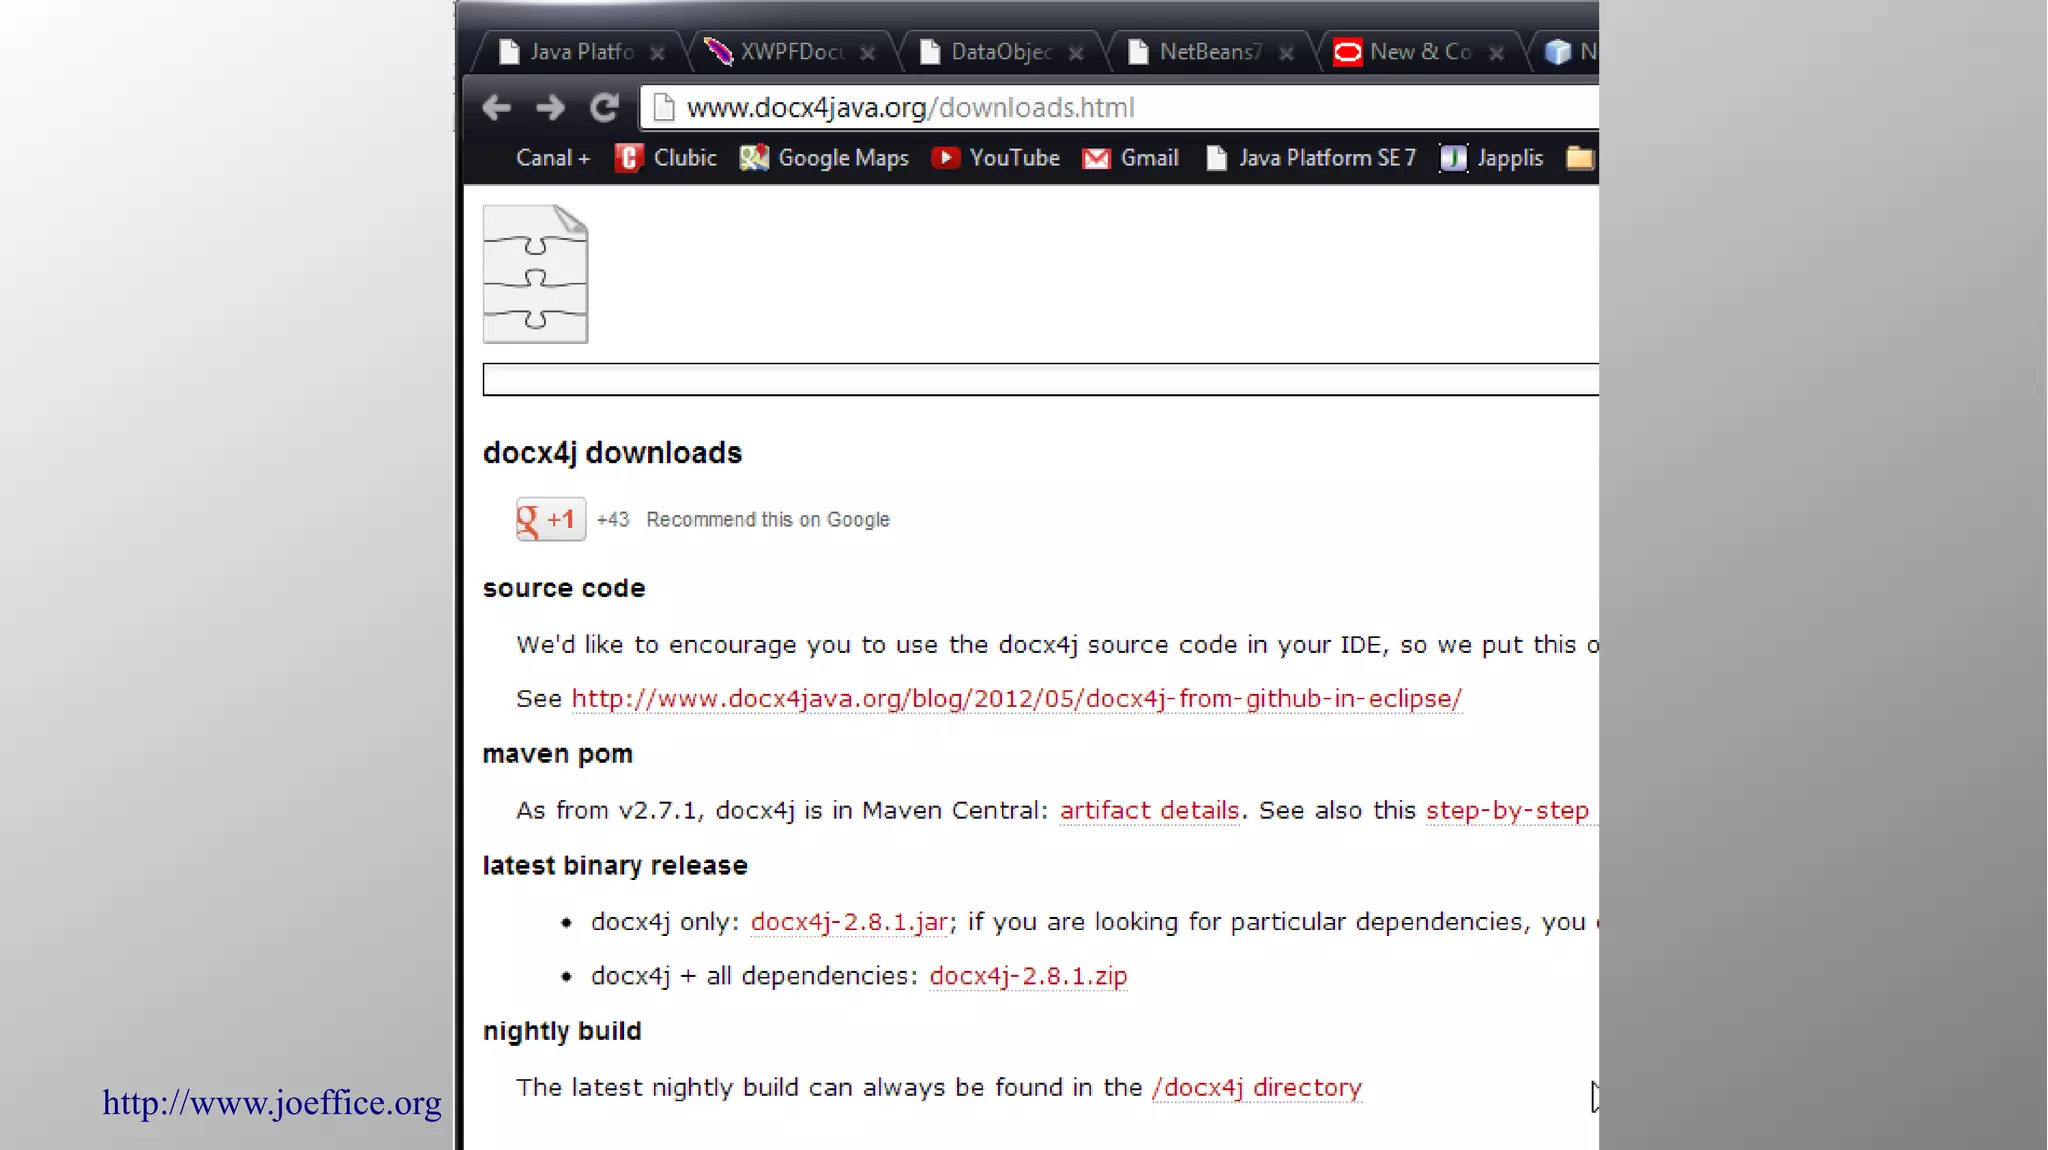Click the docx4j puzzle logo image
The image size is (2048, 1150).
coord(535,274)
